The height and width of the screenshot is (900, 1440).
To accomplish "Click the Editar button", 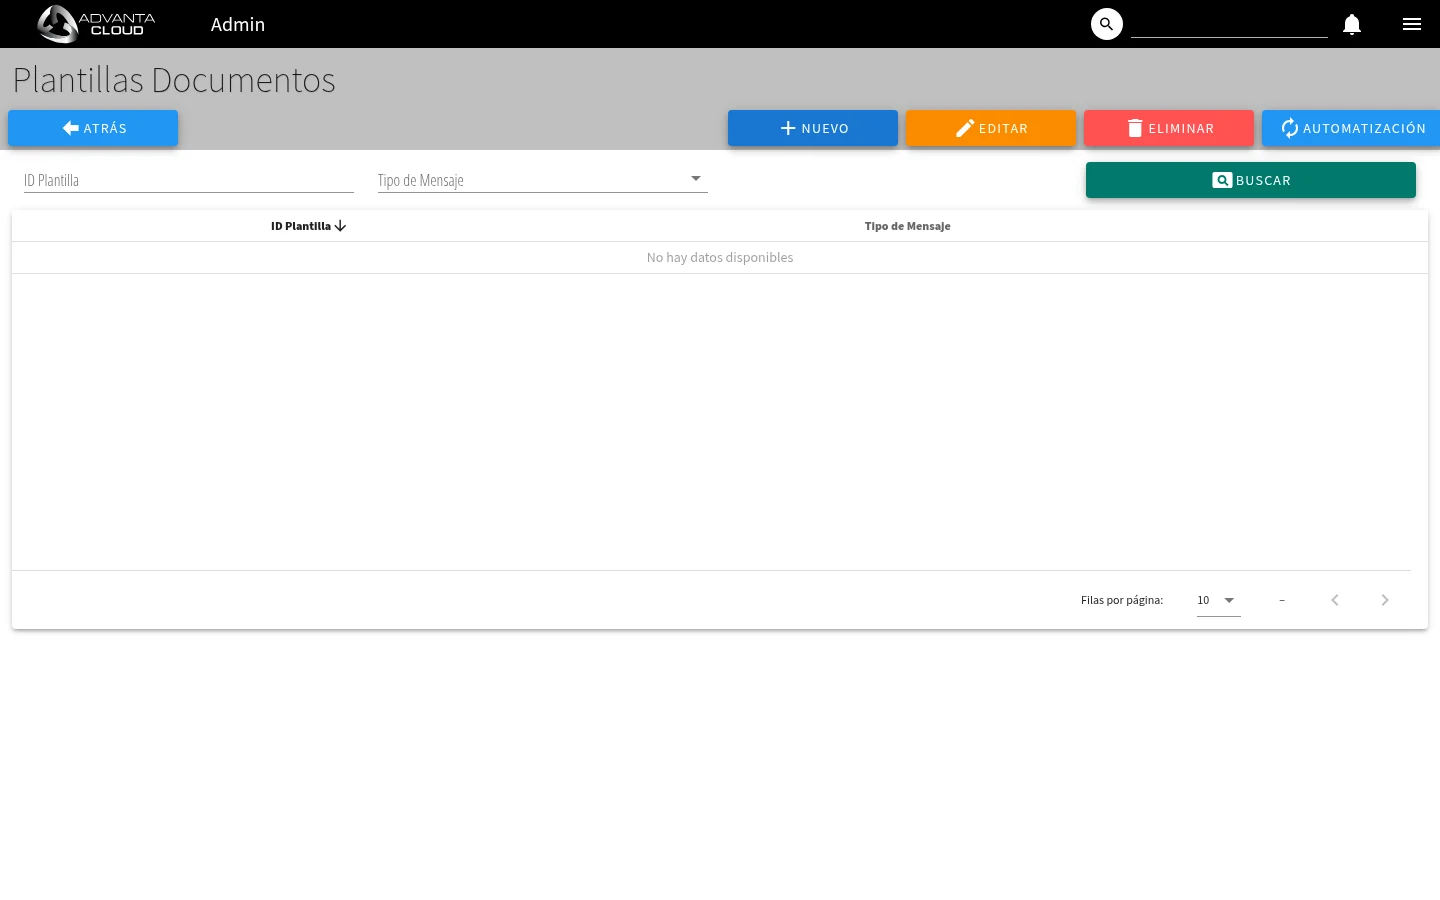I will [991, 128].
